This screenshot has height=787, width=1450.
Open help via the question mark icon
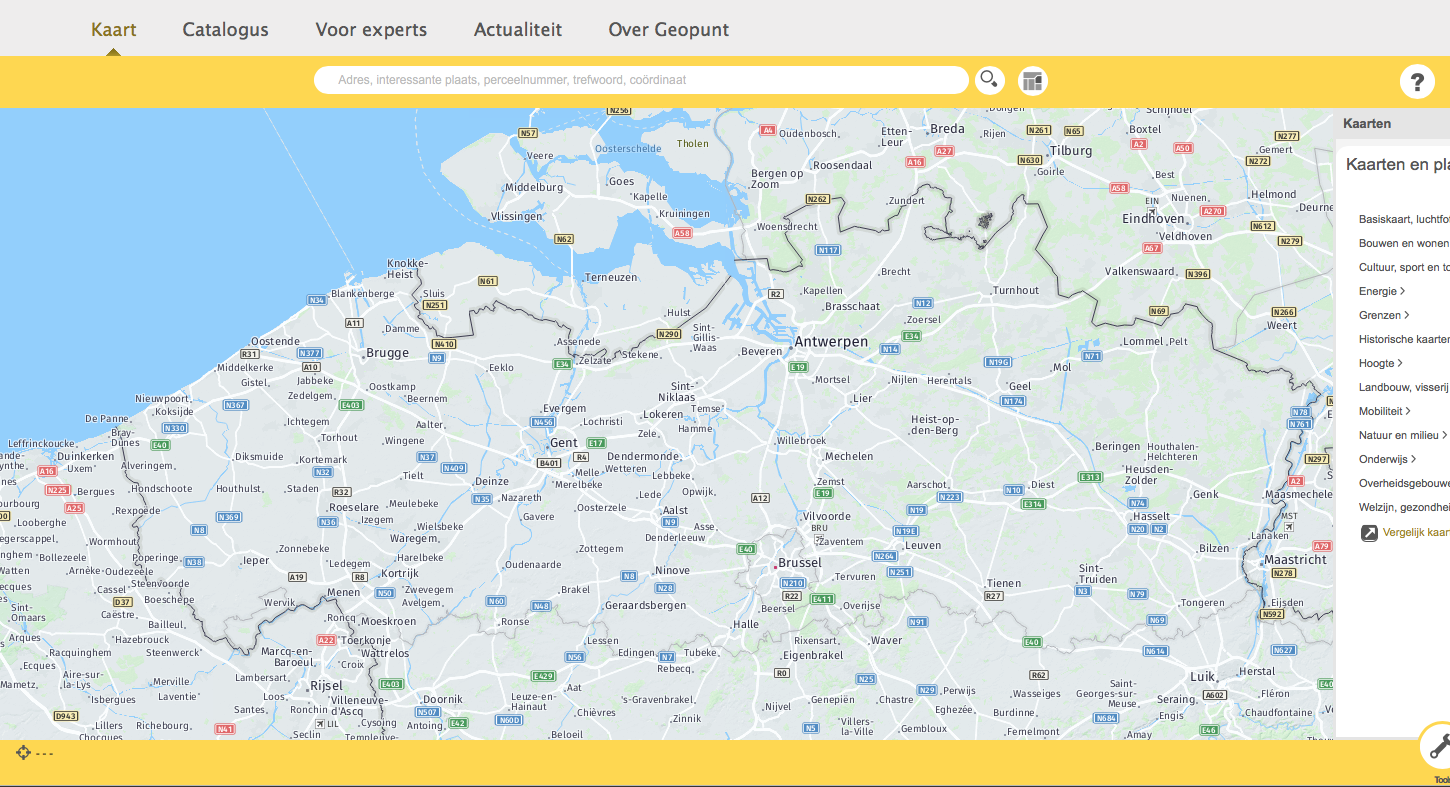pyautogui.click(x=1416, y=82)
